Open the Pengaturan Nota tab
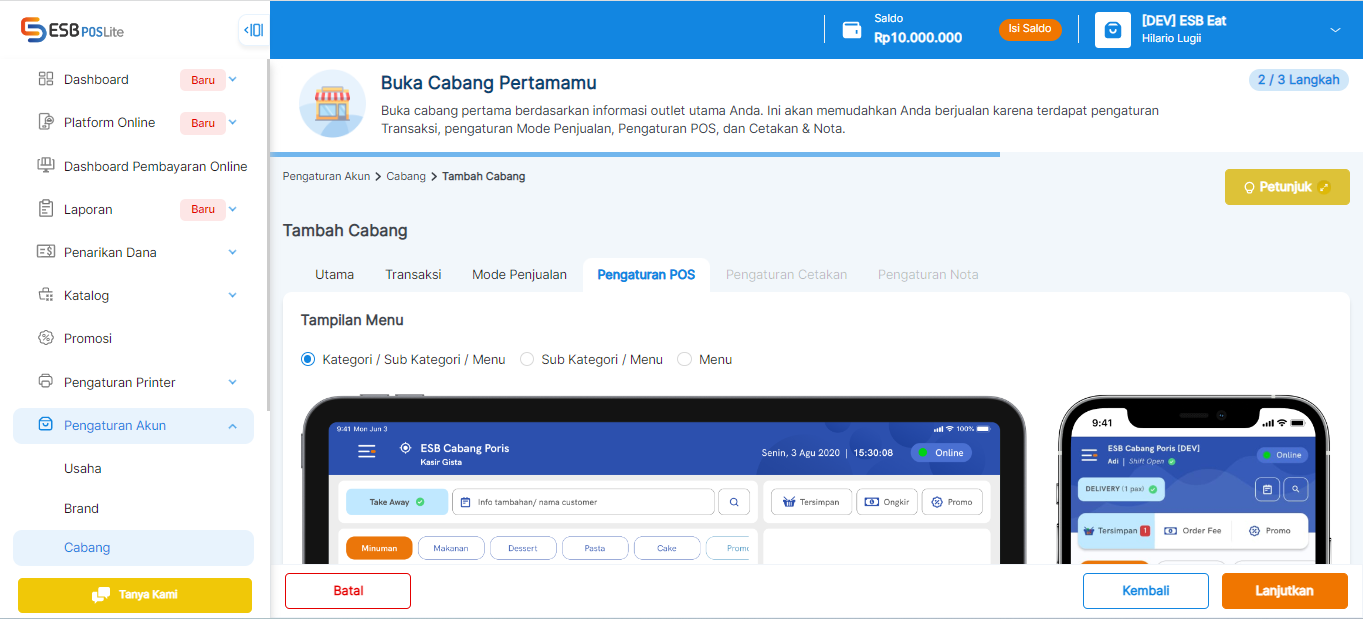 (x=928, y=274)
